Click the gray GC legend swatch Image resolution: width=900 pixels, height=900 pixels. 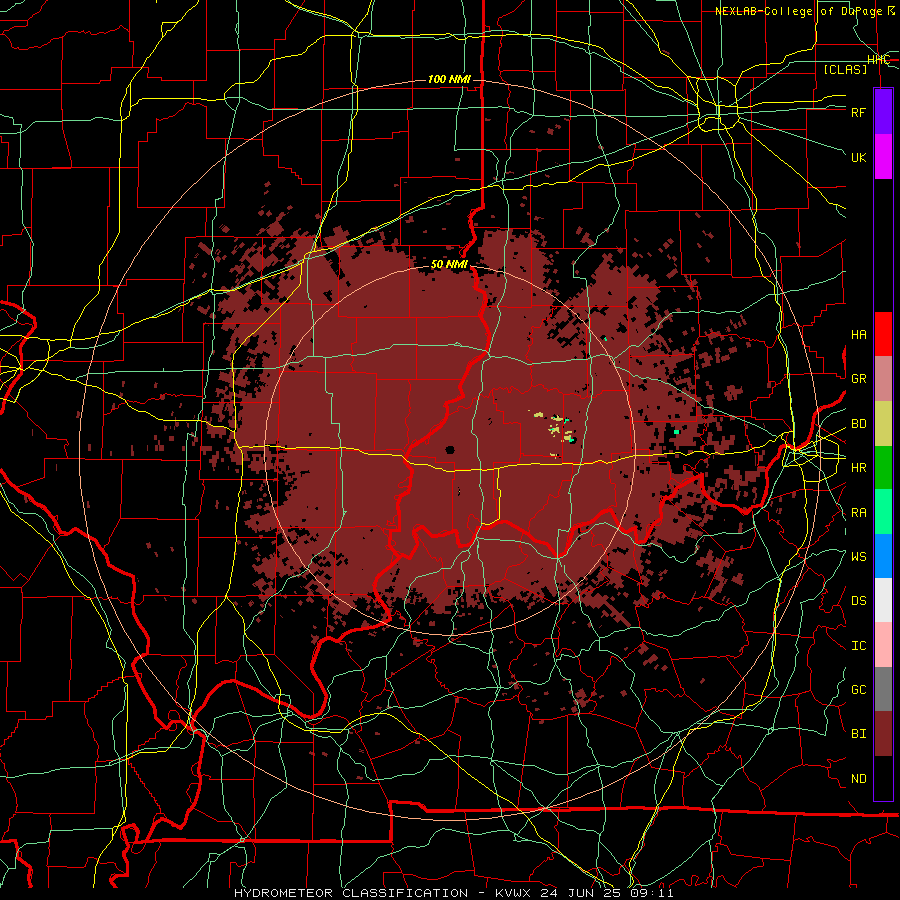(x=883, y=689)
